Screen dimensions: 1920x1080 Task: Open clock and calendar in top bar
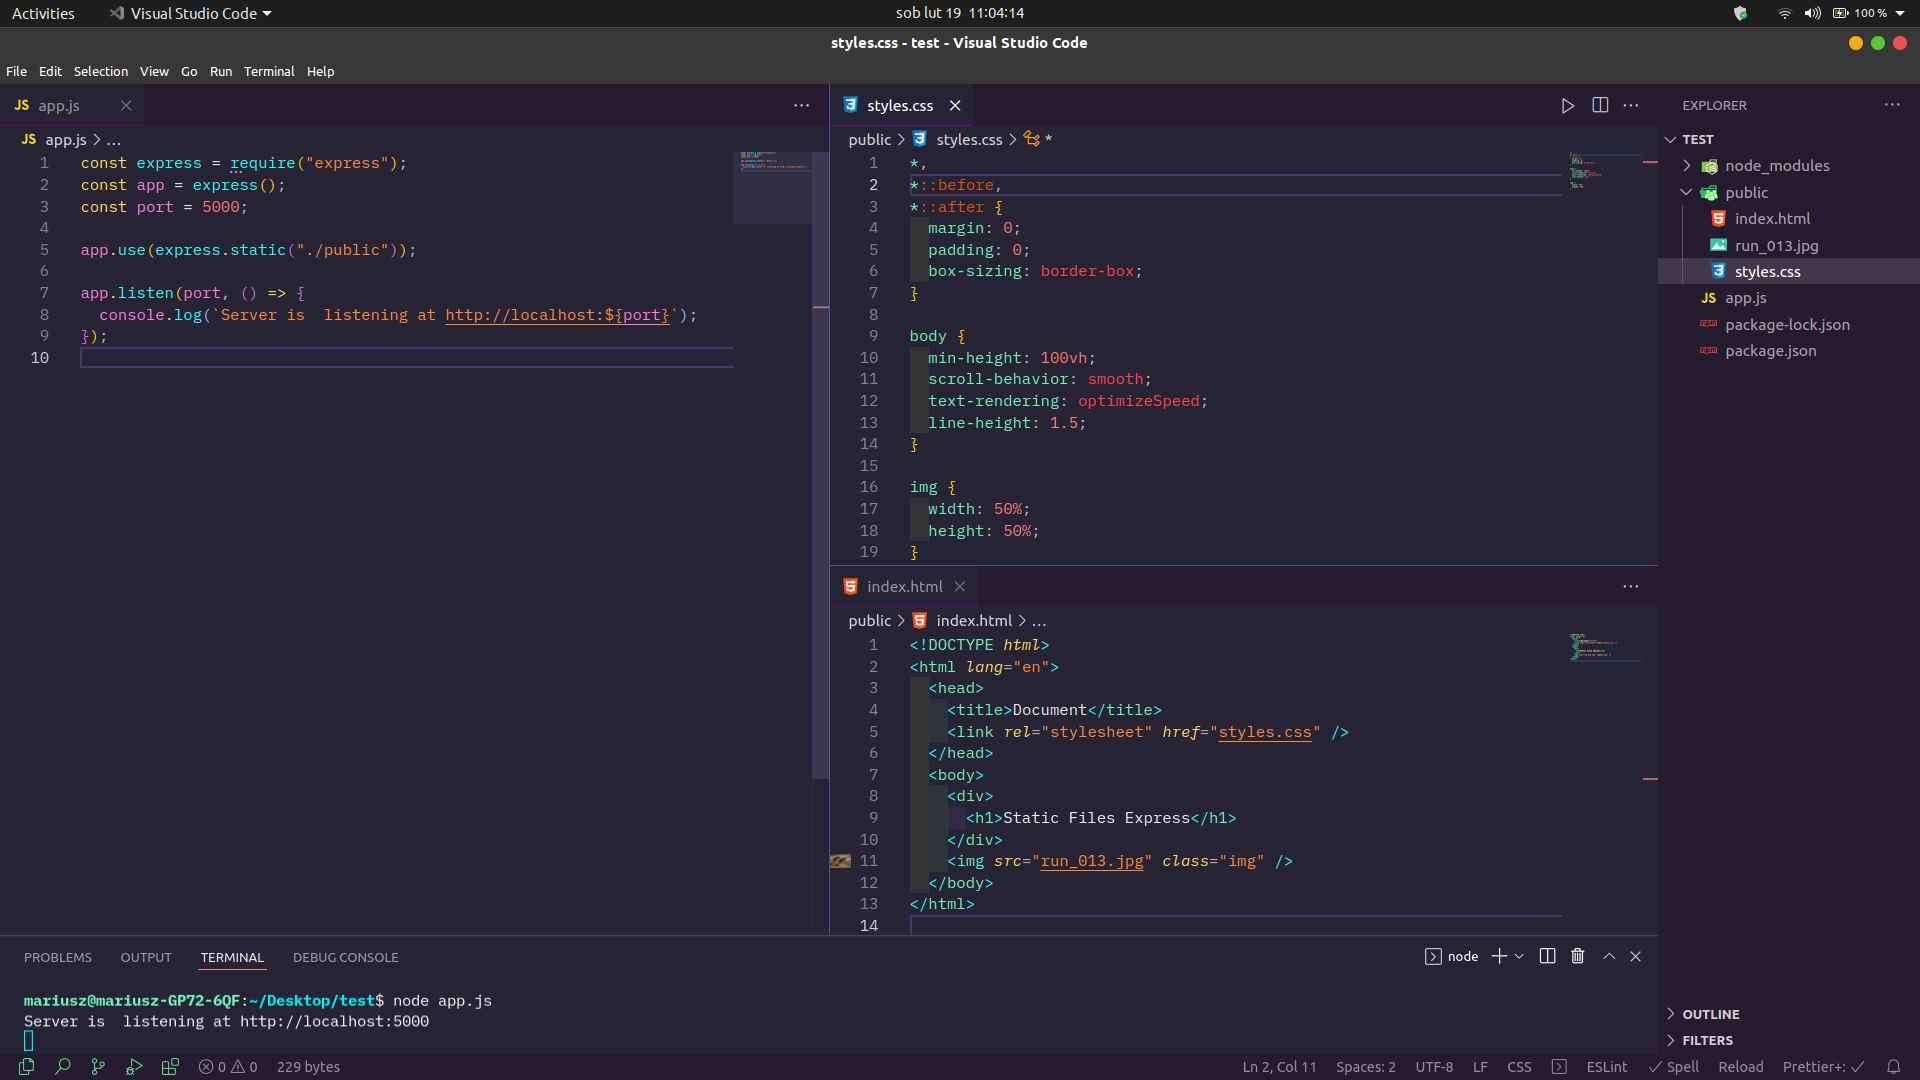(960, 13)
